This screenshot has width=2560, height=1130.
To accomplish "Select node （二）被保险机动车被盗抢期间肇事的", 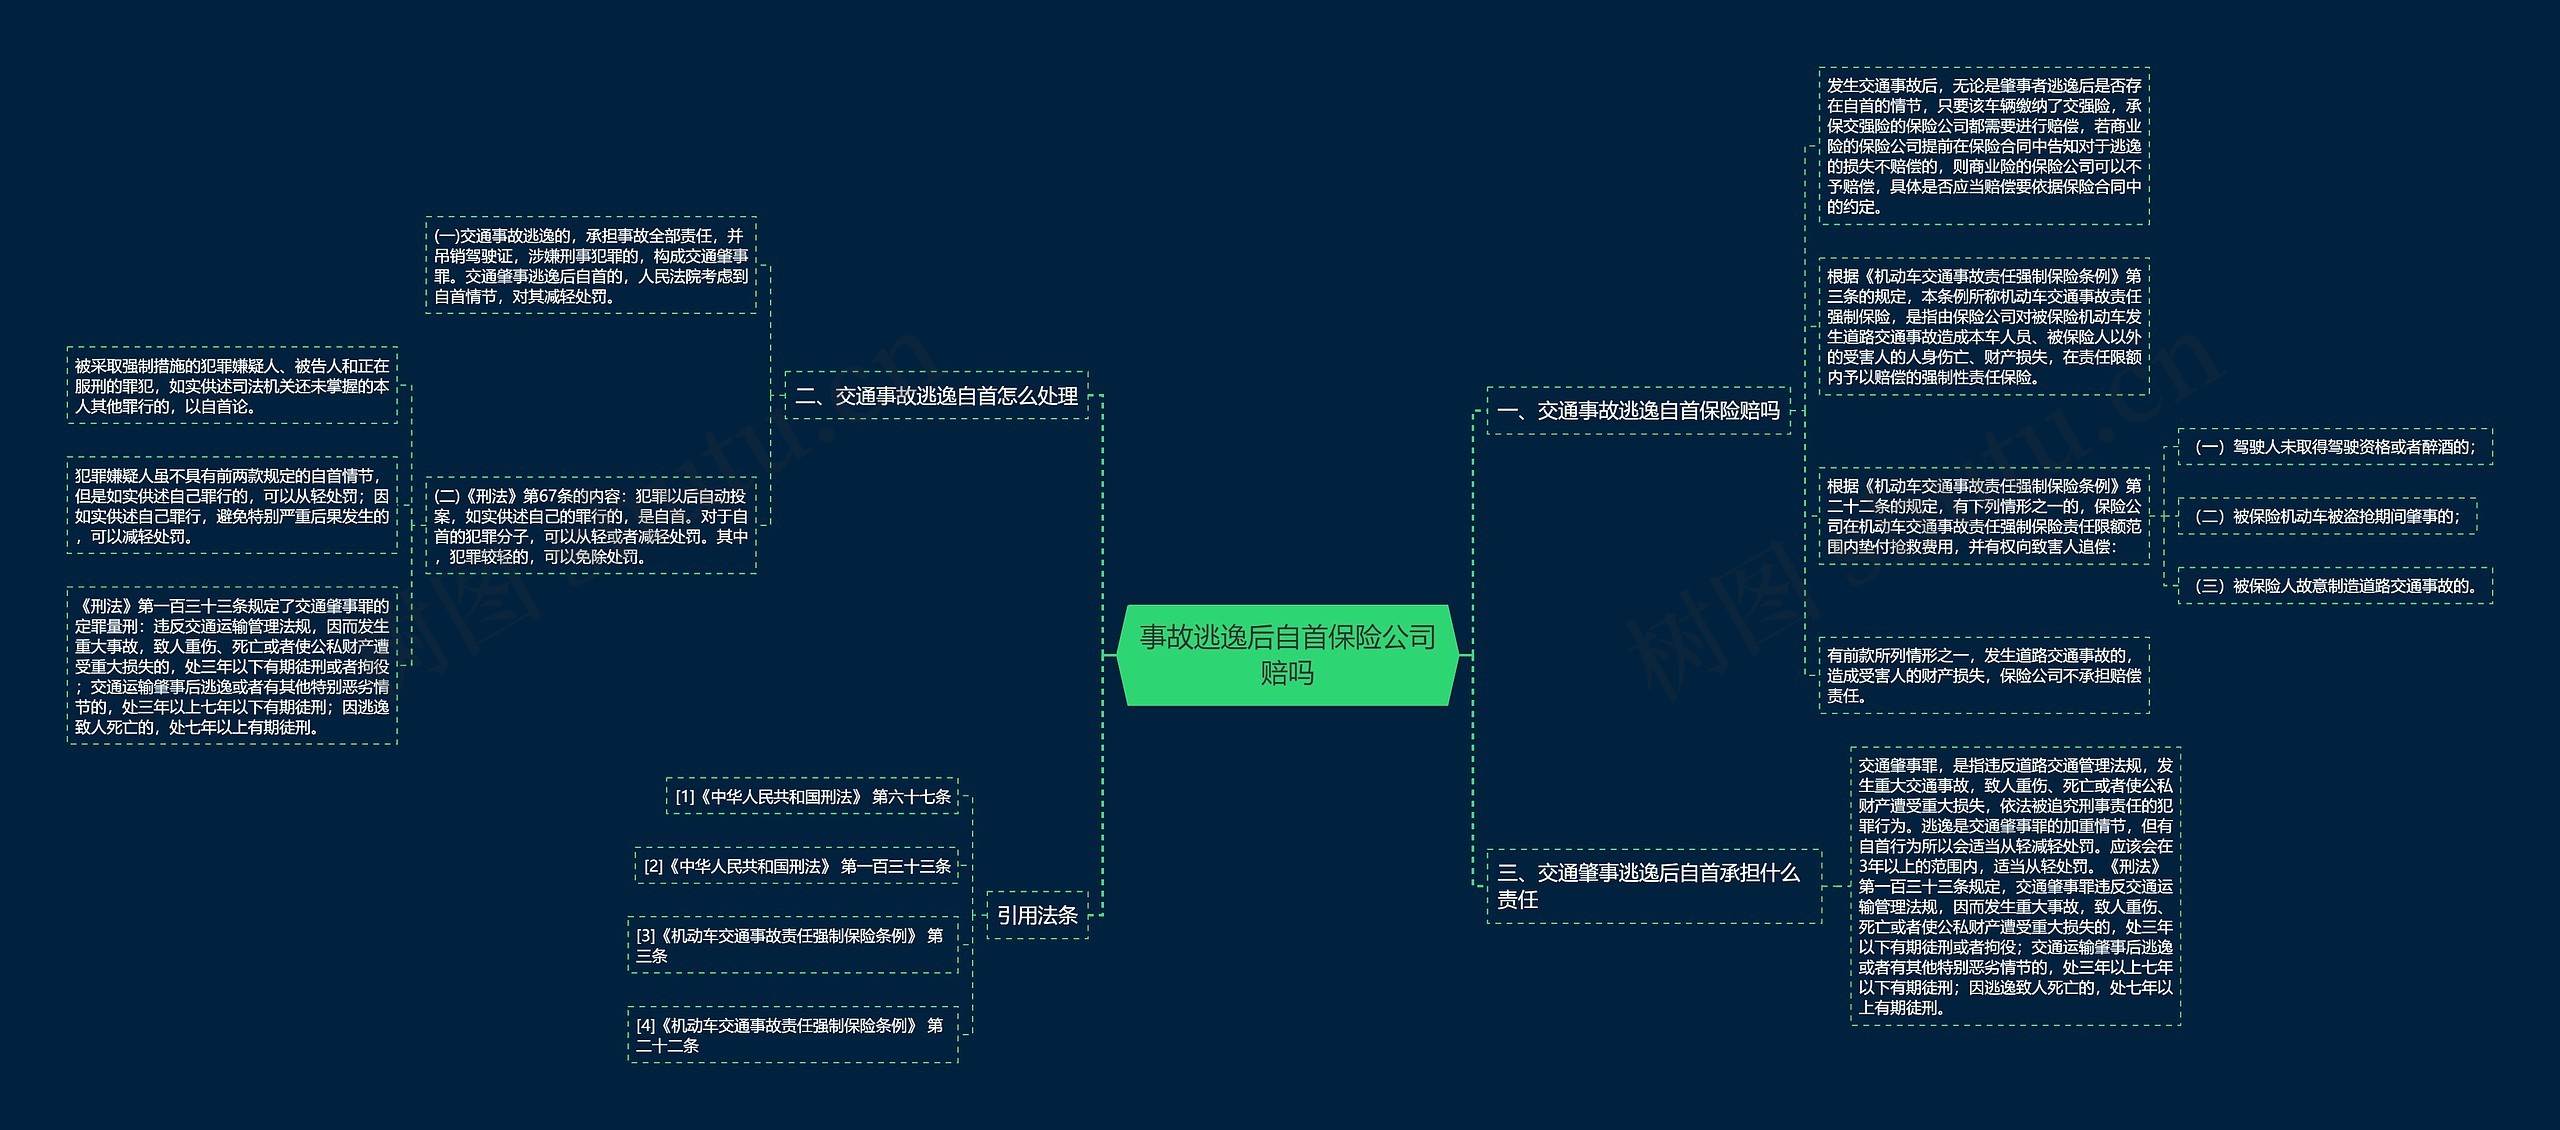I will [2326, 517].
